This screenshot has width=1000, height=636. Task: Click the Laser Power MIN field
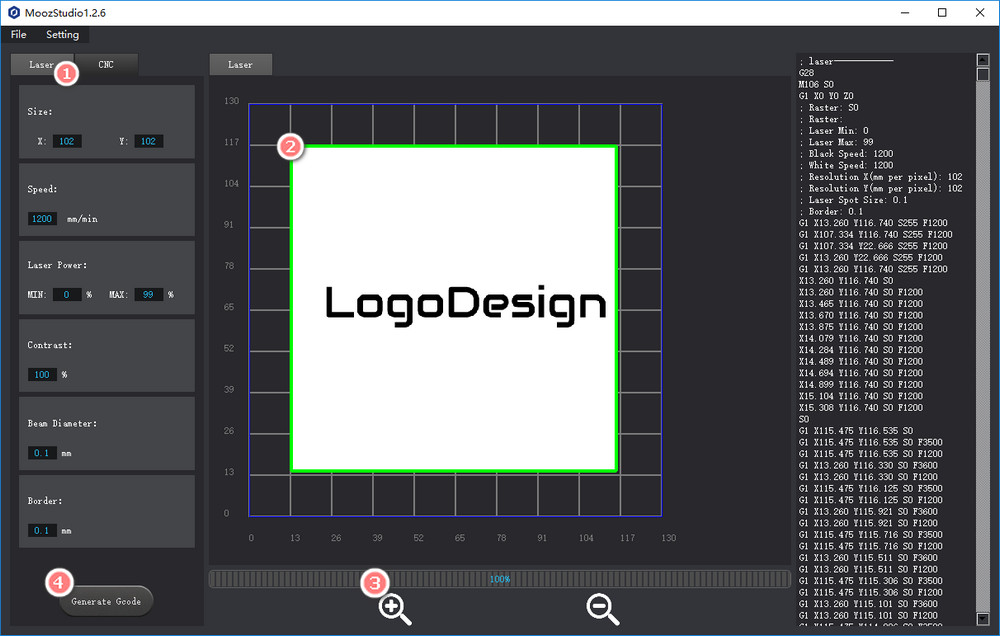[68, 294]
